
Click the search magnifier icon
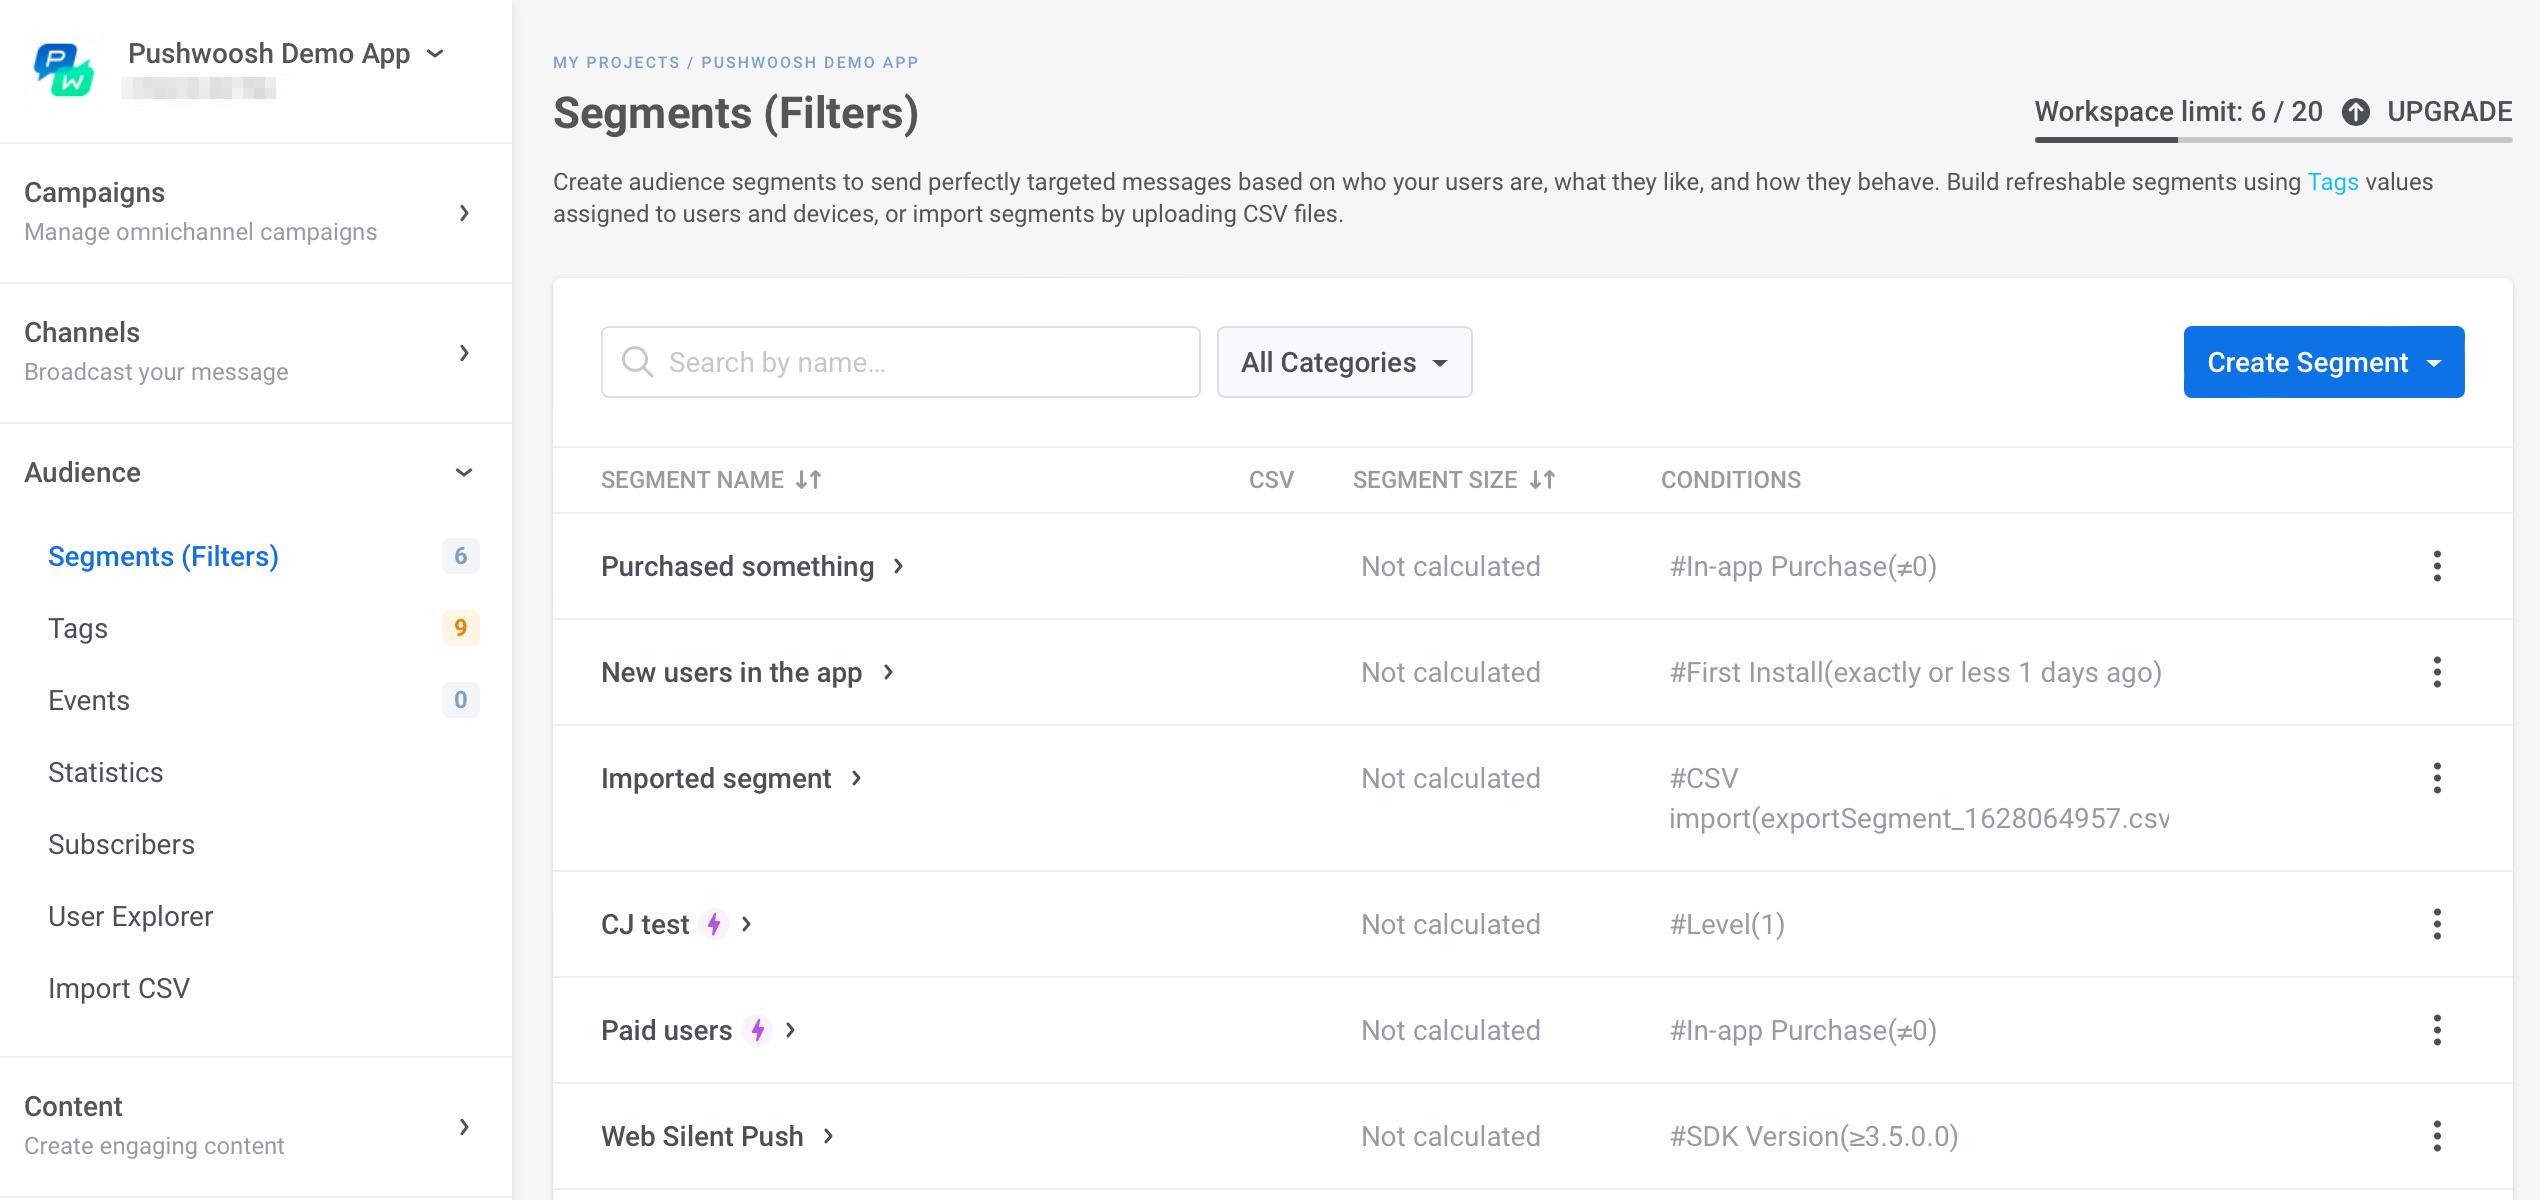click(x=637, y=362)
